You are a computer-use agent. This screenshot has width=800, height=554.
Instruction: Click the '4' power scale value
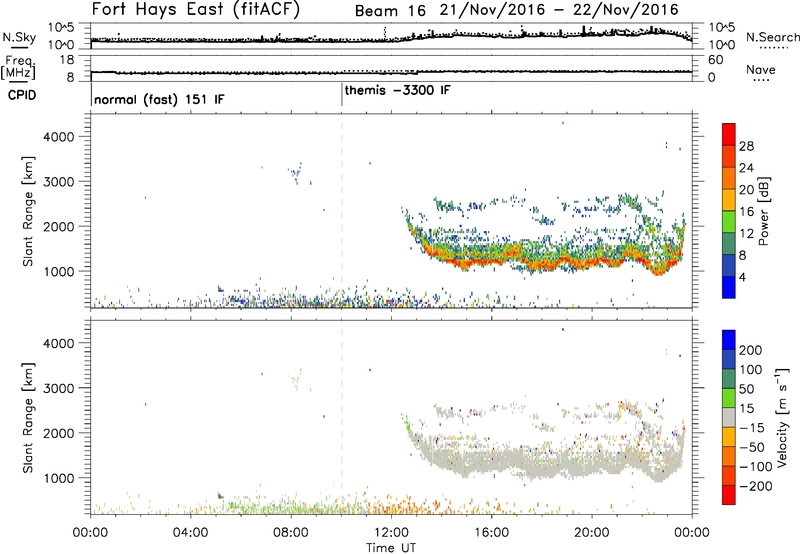[x=743, y=277]
